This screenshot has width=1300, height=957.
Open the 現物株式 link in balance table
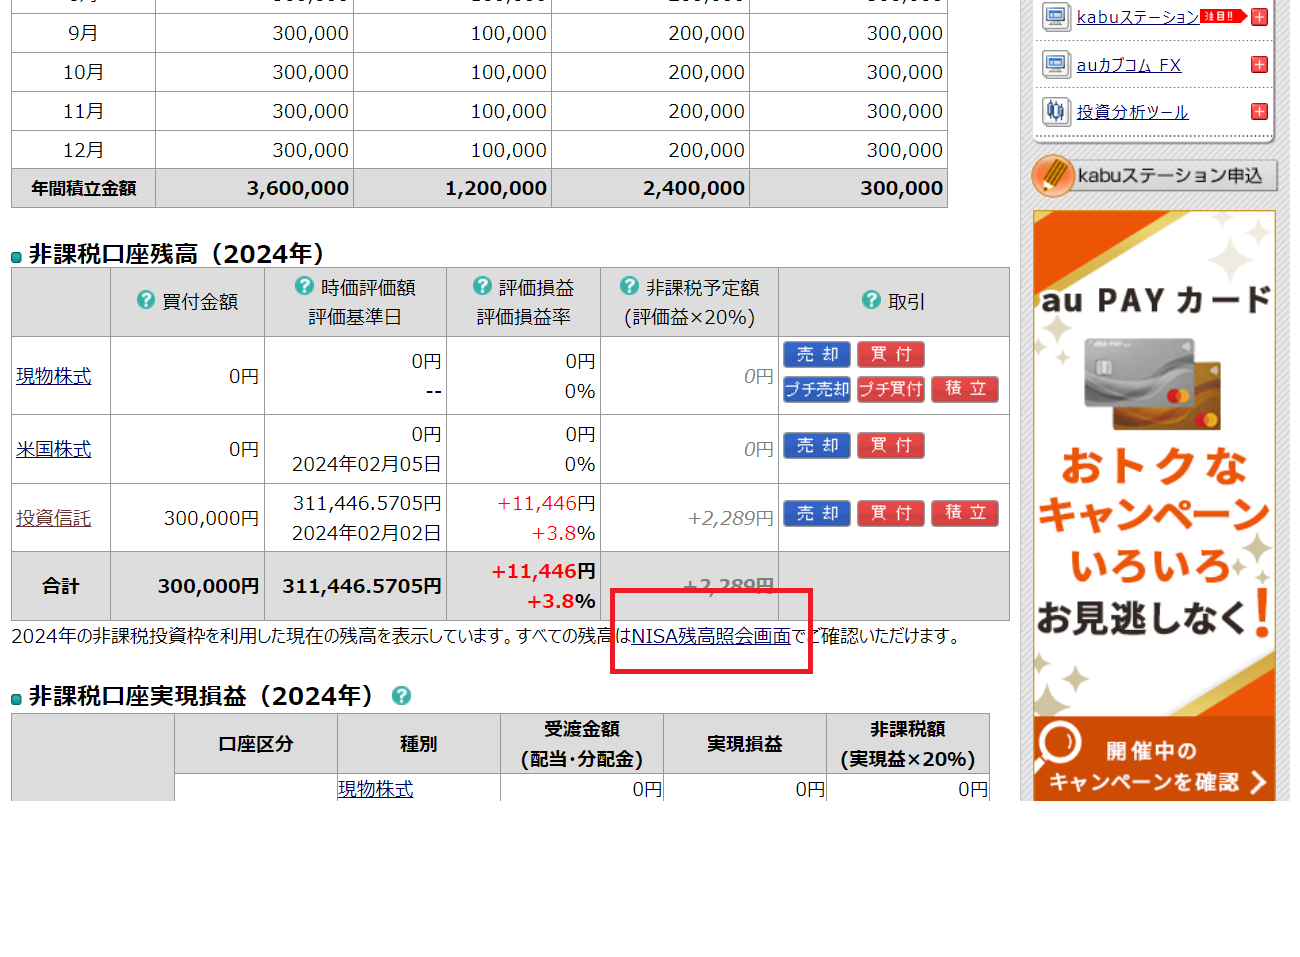[54, 376]
